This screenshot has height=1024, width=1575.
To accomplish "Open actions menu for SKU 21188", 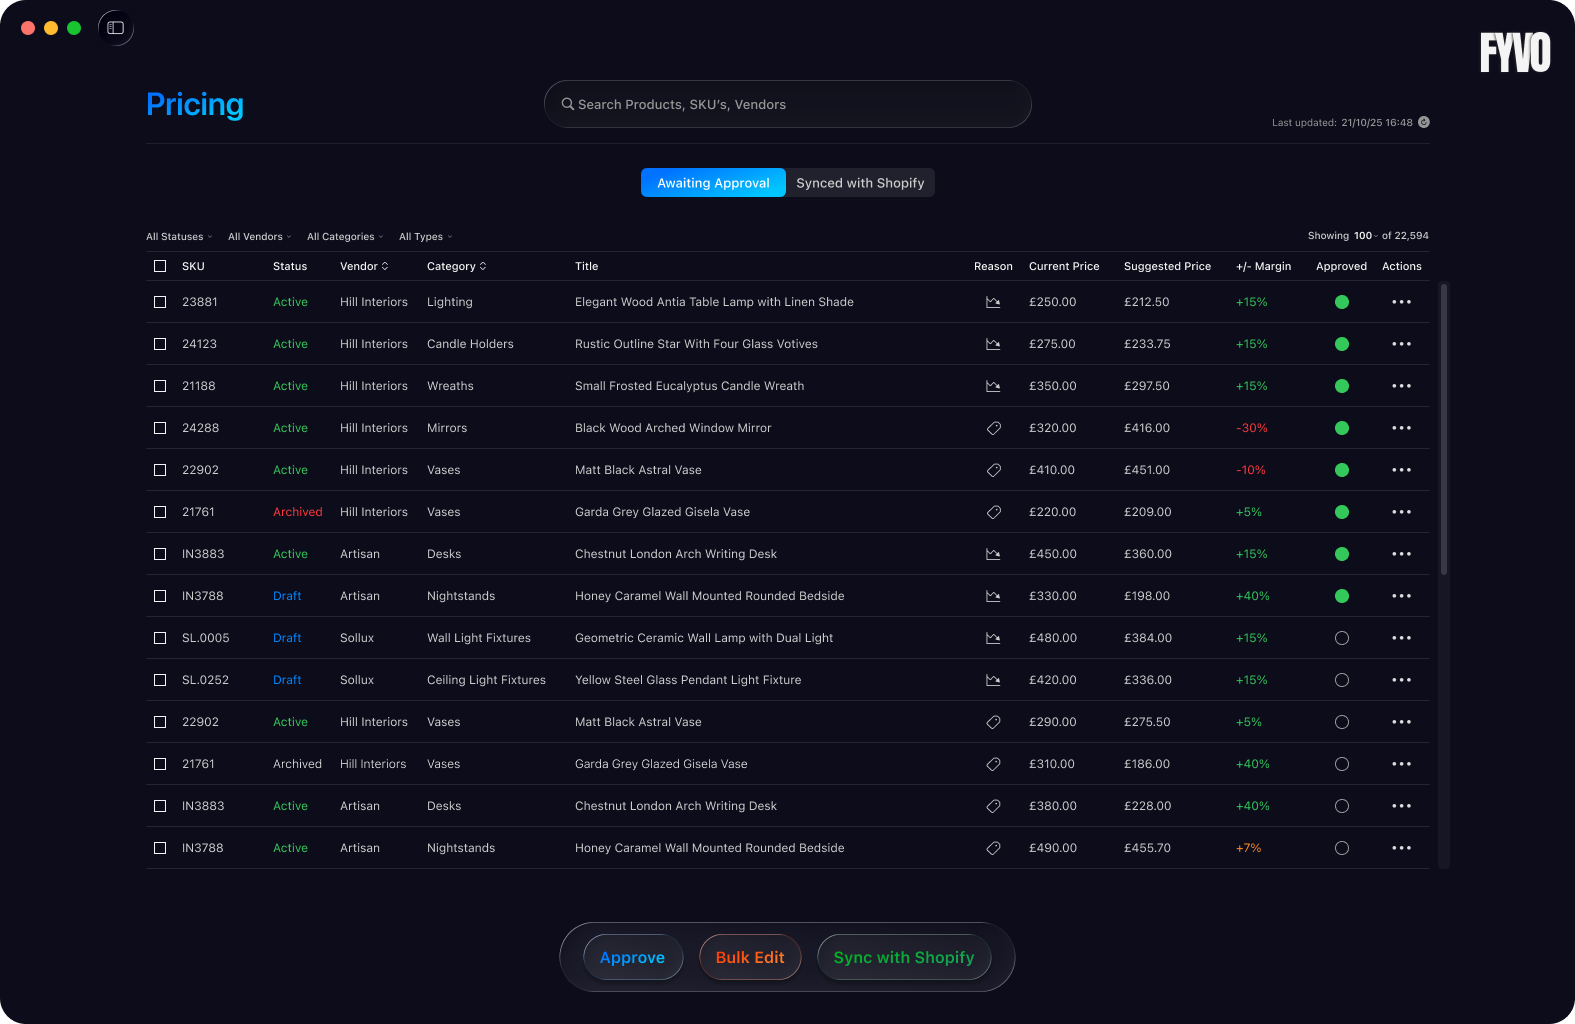I will (x=1401, y=386).
